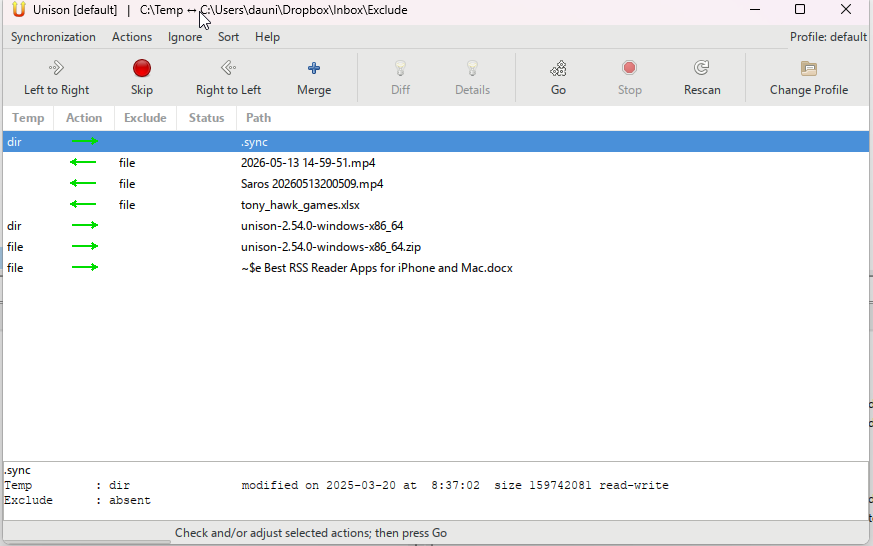Screen dimensions: 873x546
Task: Click the right arrow for unison-2.54.0-windows-x86_64 directory
Action: point(85,225)
